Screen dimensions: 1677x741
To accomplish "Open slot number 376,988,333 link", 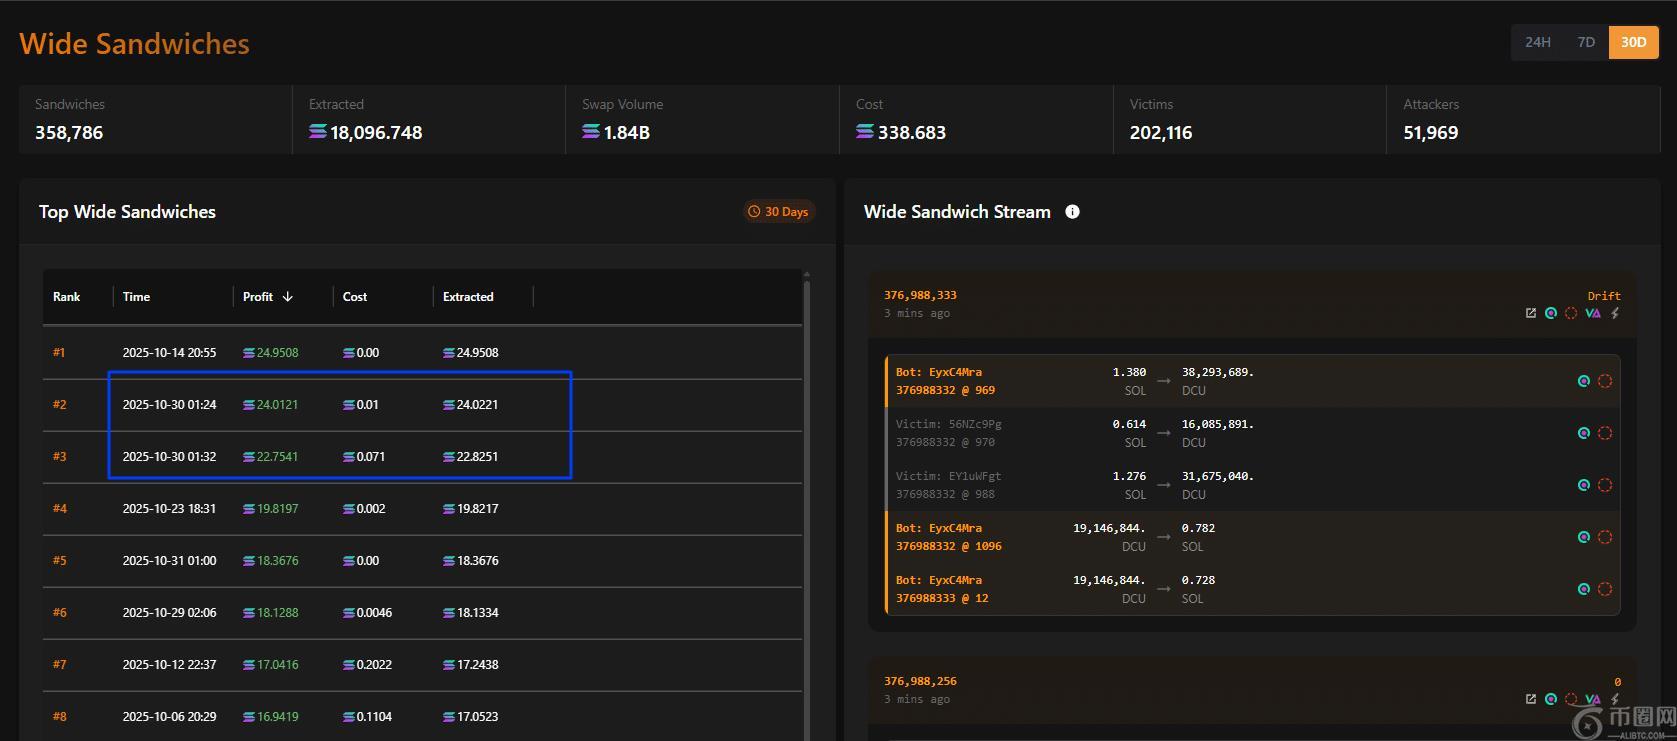I will point(920,295).
